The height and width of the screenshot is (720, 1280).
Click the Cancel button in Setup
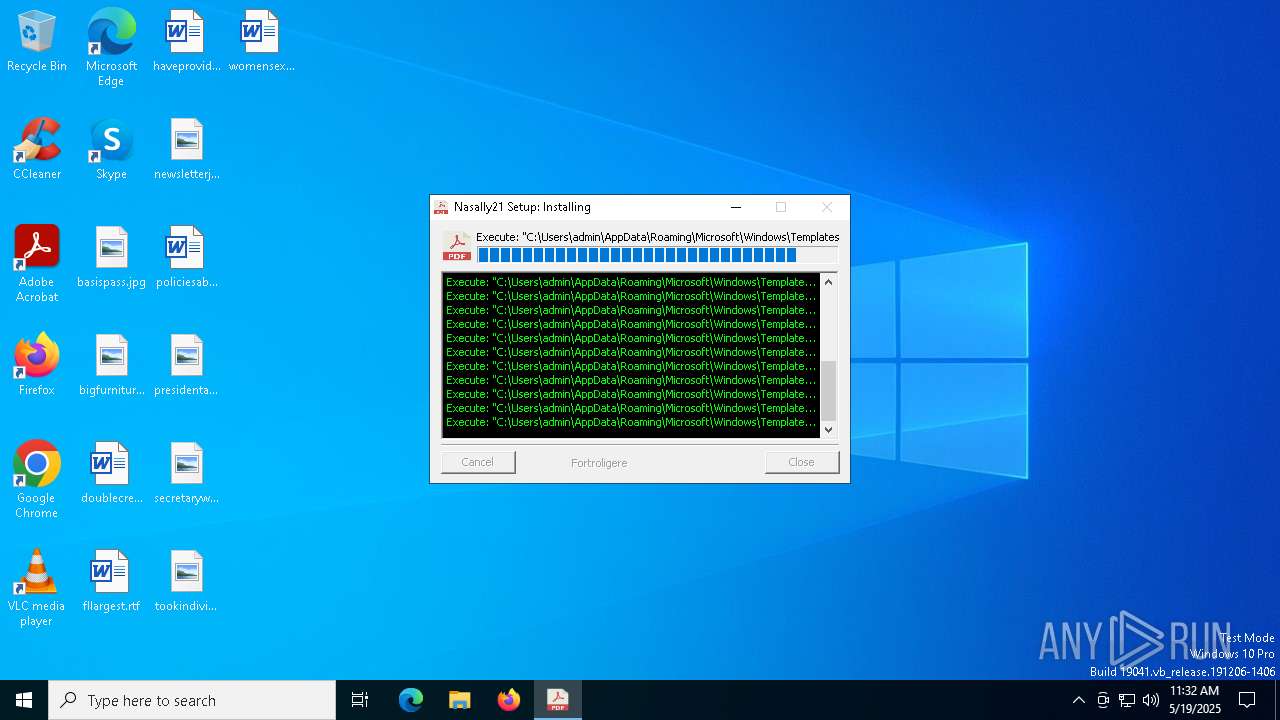point(478,462)
